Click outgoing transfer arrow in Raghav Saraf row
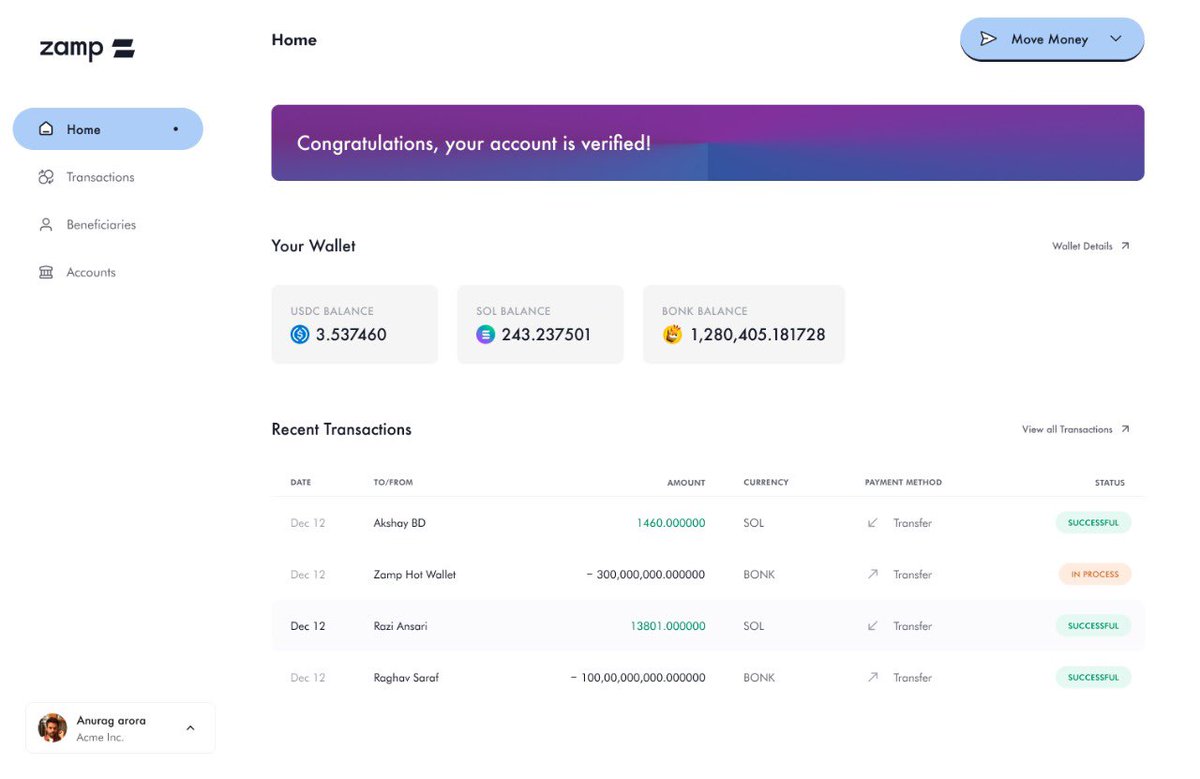This screenshot has width=1200, height=779. (x=873, y=677)
